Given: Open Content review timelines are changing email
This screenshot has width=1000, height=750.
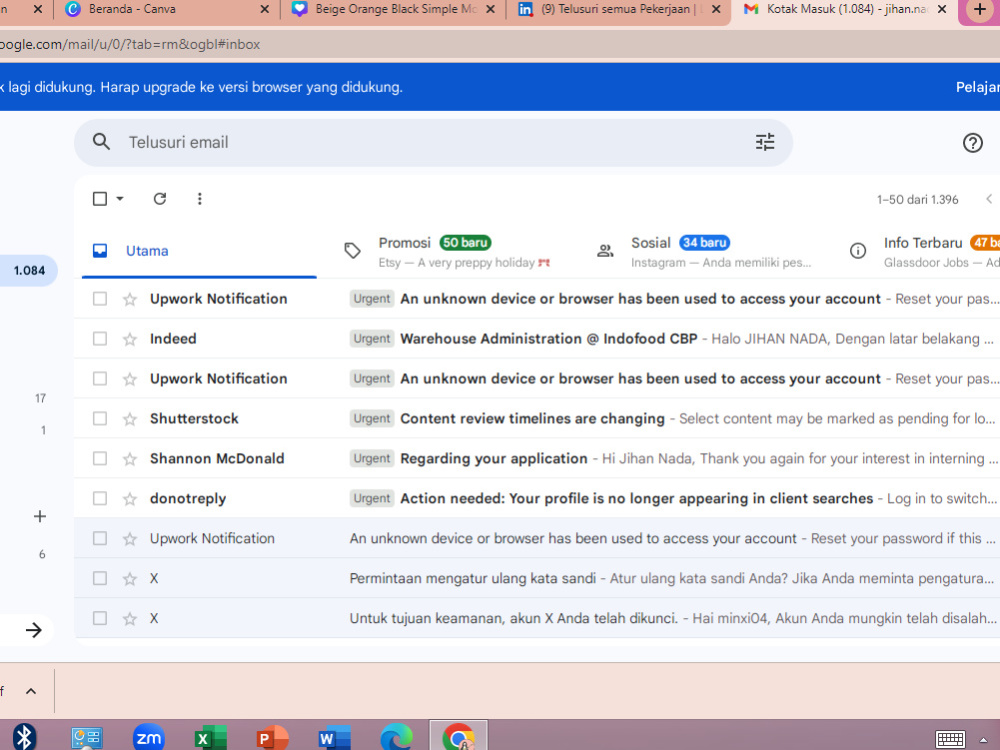Looking at the screenshot, I should coord(533,418).
